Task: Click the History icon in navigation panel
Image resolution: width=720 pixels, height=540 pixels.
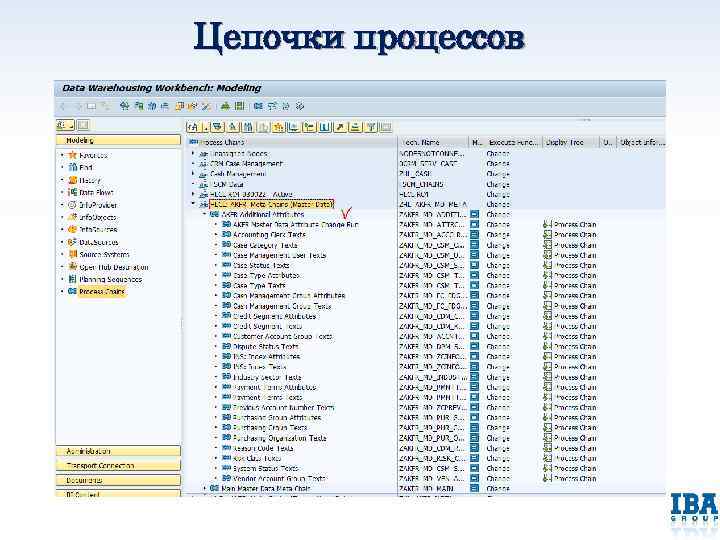Action: tap(72, 180)
